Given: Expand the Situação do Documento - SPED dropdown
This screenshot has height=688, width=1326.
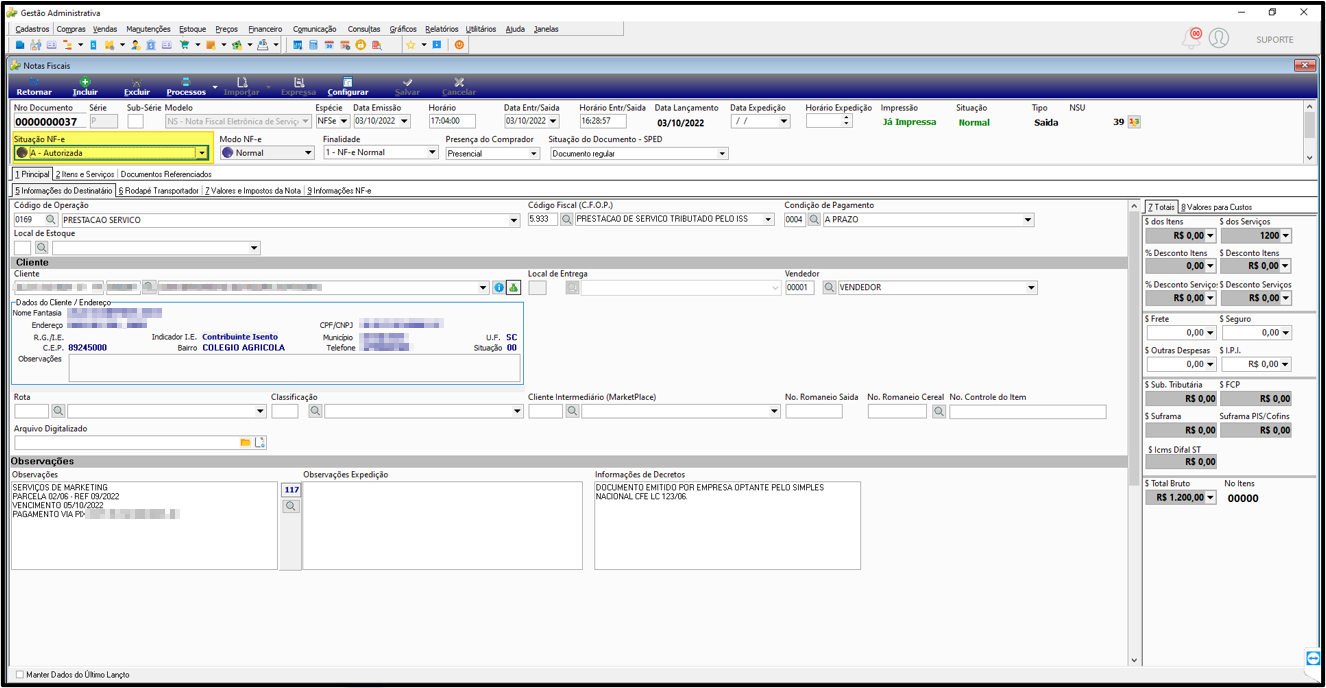Looking at the screenshot, I should pyautogui.click(x=722, y=154).
